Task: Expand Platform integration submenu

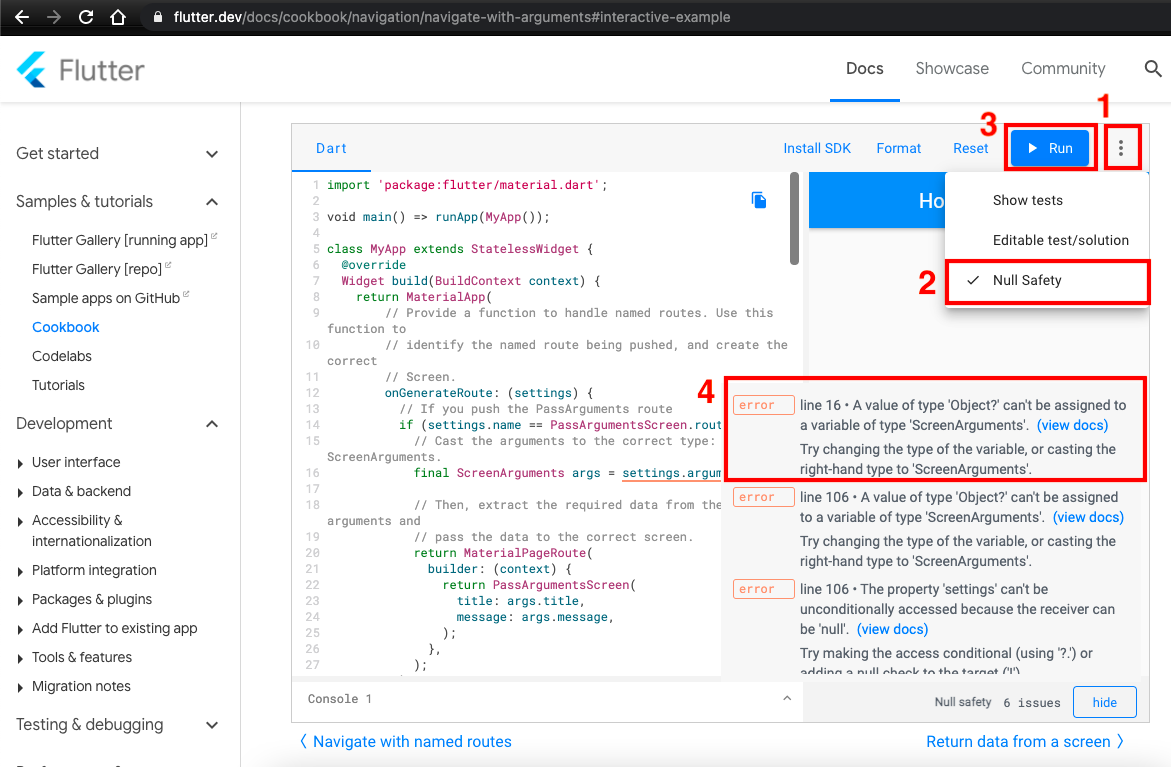Action: tap(19, 571)
